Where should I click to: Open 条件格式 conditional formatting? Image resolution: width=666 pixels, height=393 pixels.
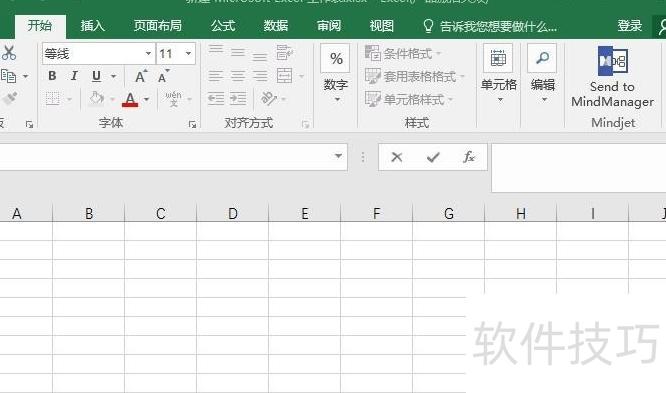403,54
